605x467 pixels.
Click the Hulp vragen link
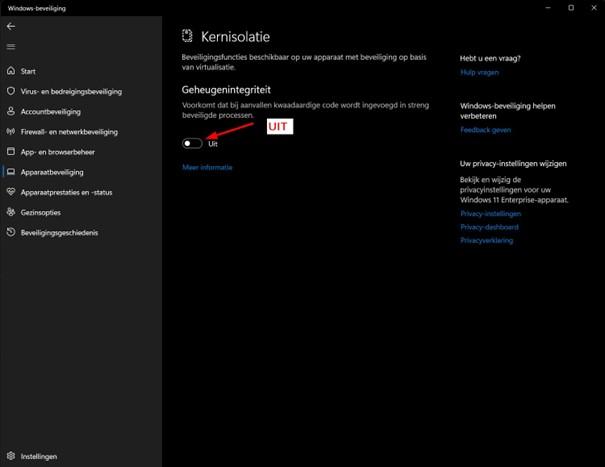479,72
